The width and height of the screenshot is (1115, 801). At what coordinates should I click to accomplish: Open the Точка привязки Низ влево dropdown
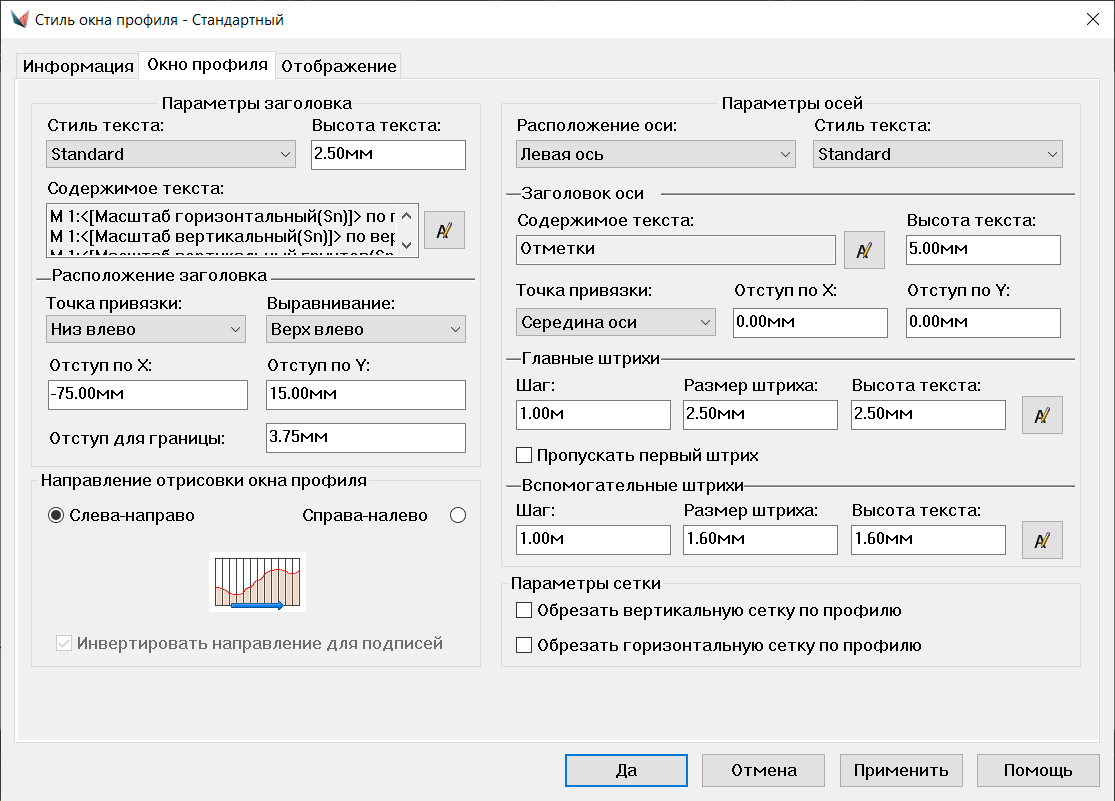[x=146, y=329]
